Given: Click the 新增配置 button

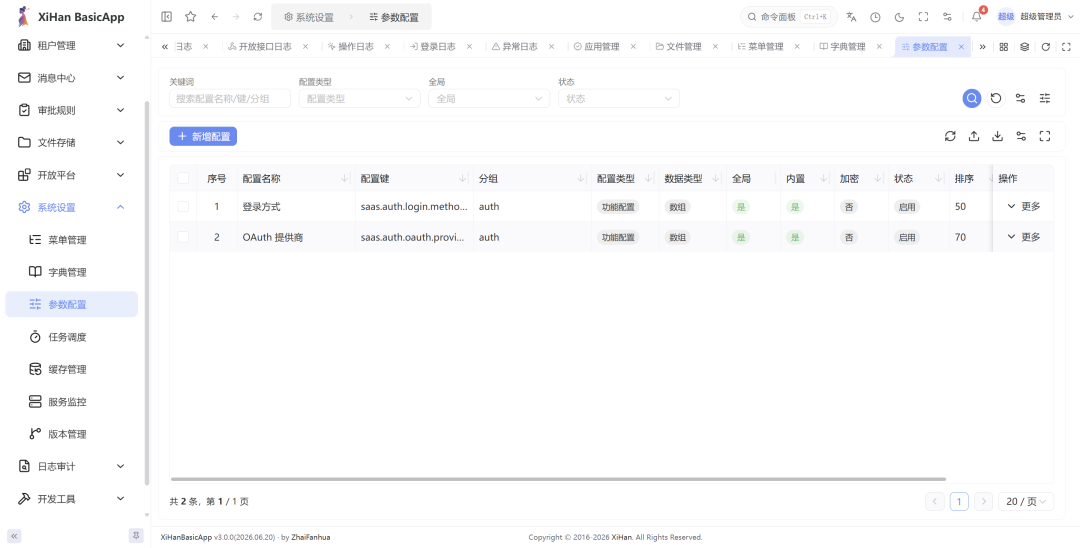Looking at the screenshot, I should point(203,136).
